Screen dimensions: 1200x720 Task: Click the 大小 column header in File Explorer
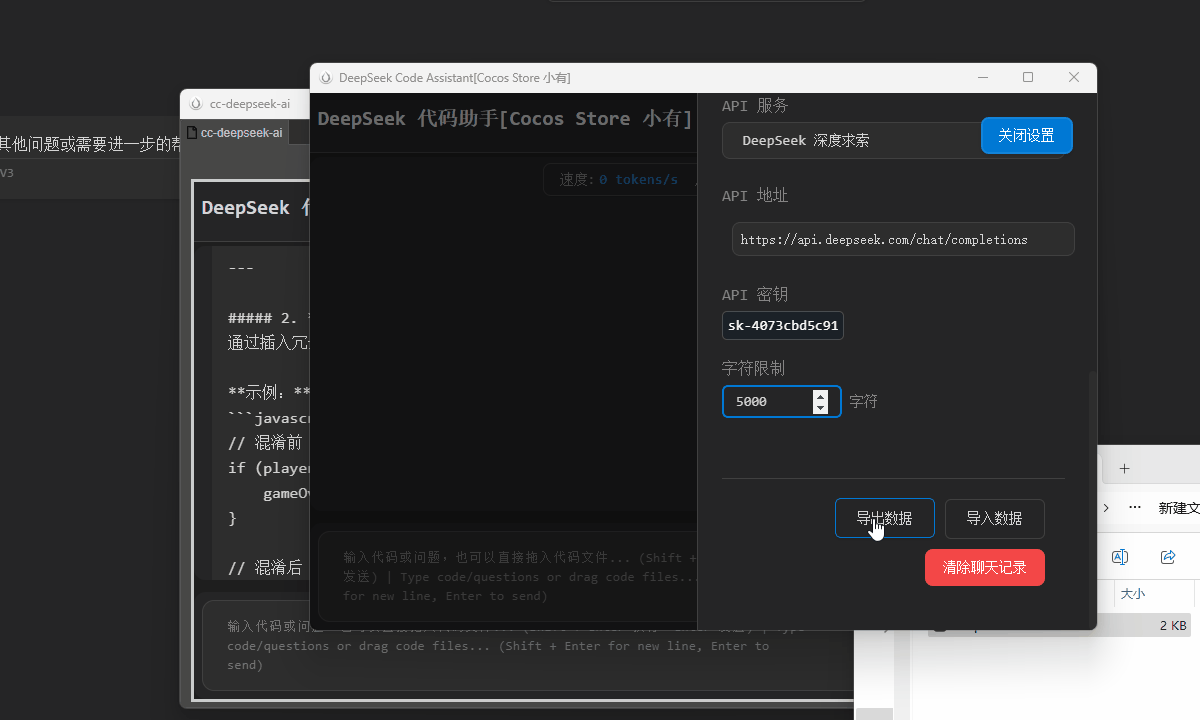point(1133,594)
